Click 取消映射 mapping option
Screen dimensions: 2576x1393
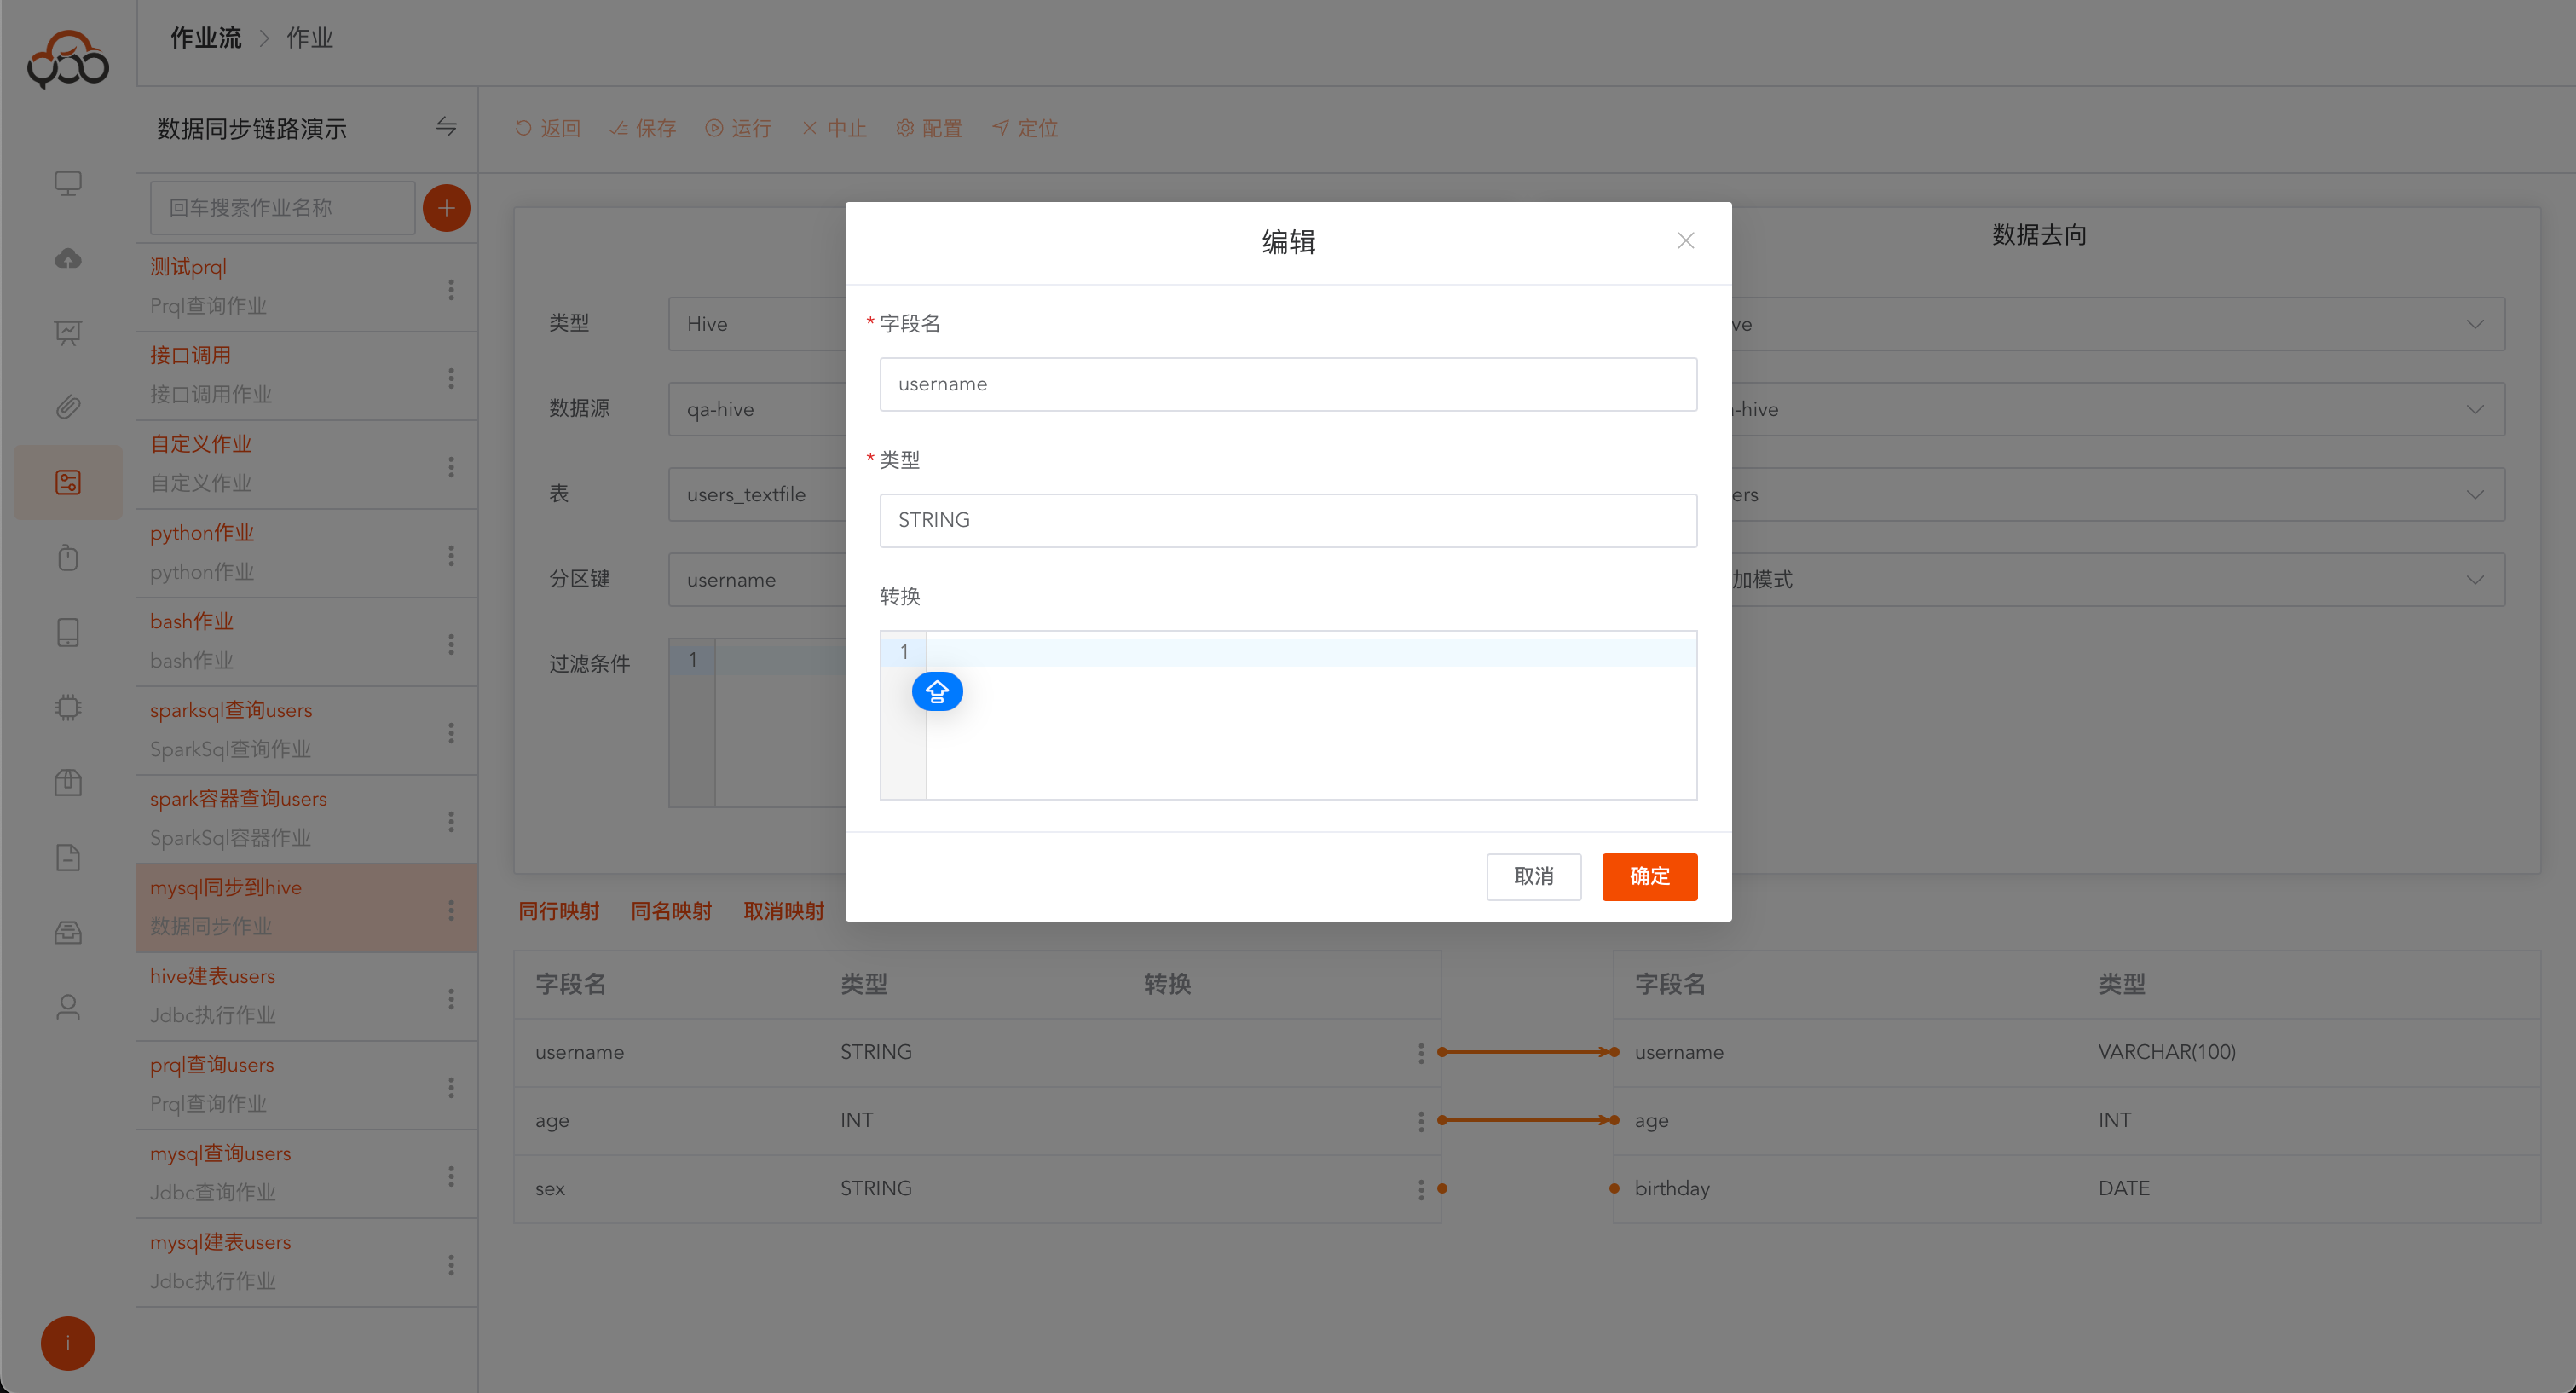783,911
